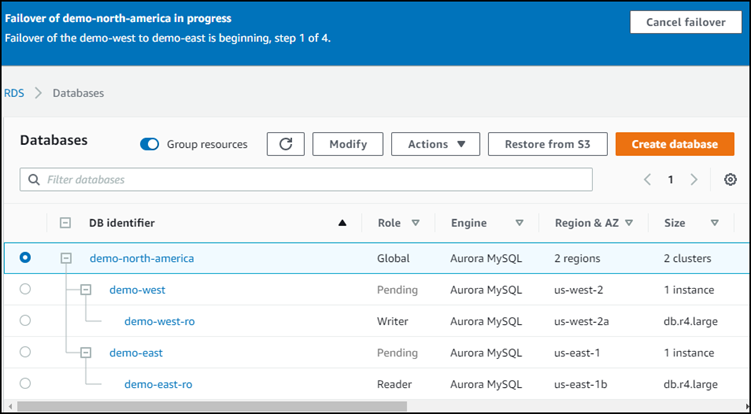
Task: Toggle Group resources switch
Action: 150,144
